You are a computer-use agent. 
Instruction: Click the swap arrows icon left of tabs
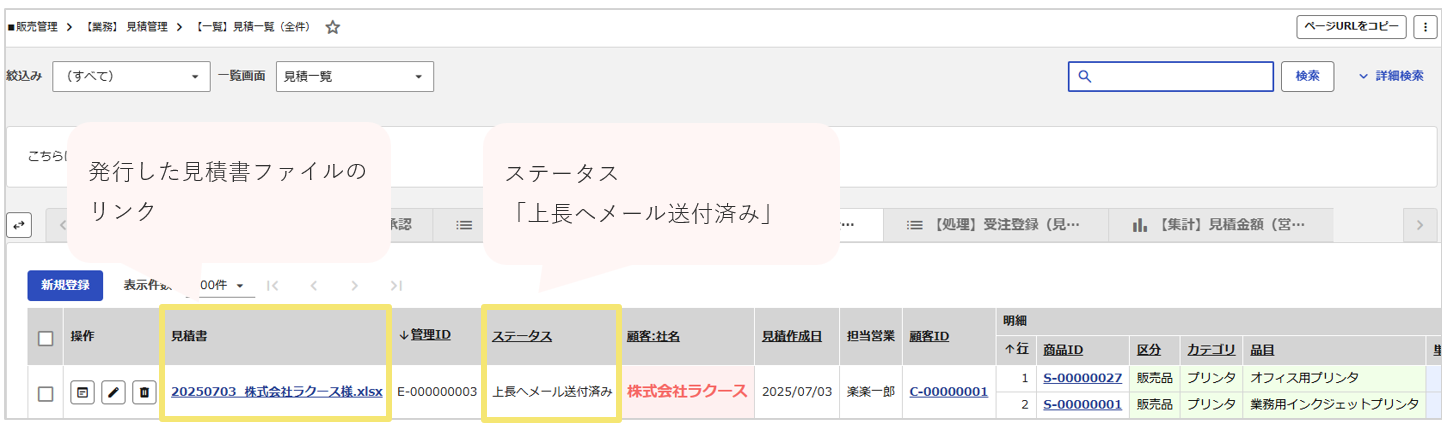[x=19, y=226]
